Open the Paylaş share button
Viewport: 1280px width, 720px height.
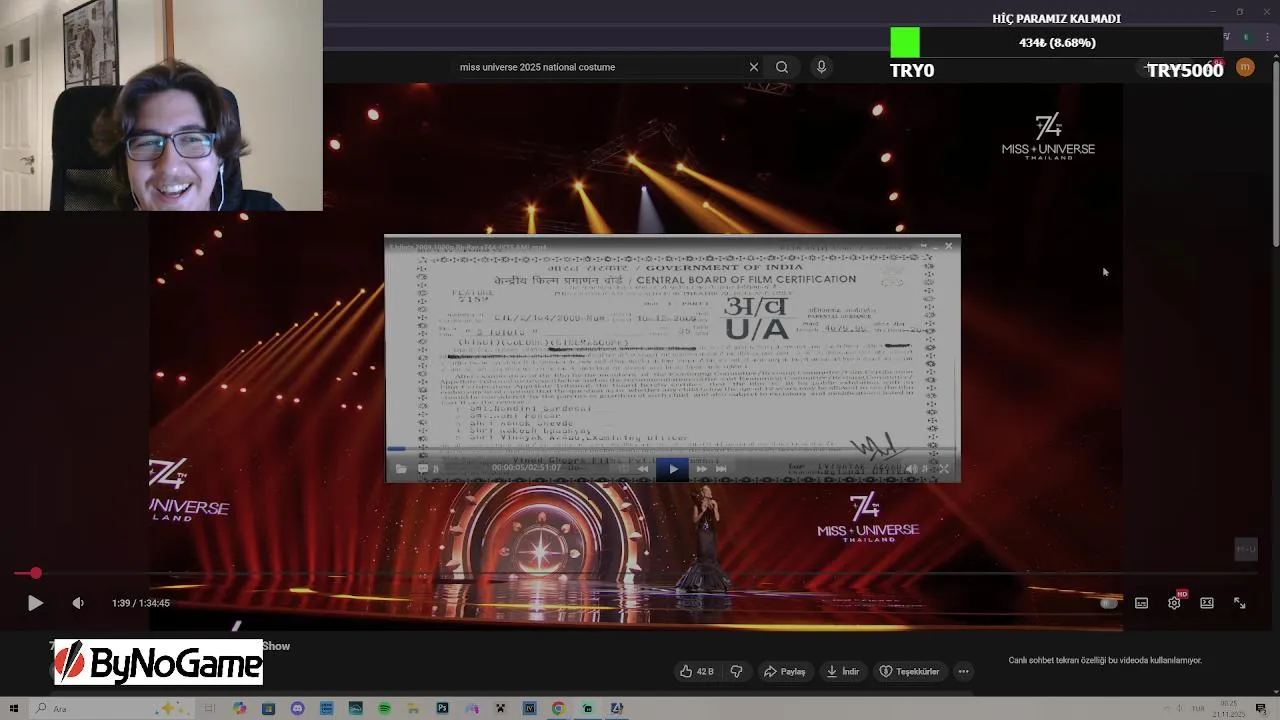[x=785, y=671]
